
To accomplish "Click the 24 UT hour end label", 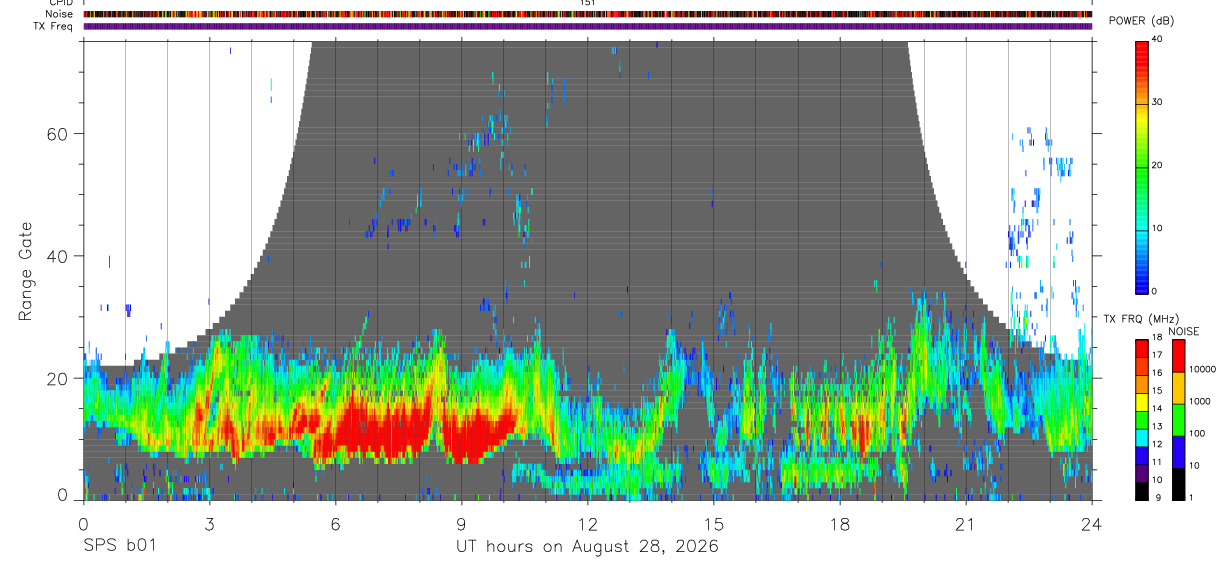I will 1092,524.
